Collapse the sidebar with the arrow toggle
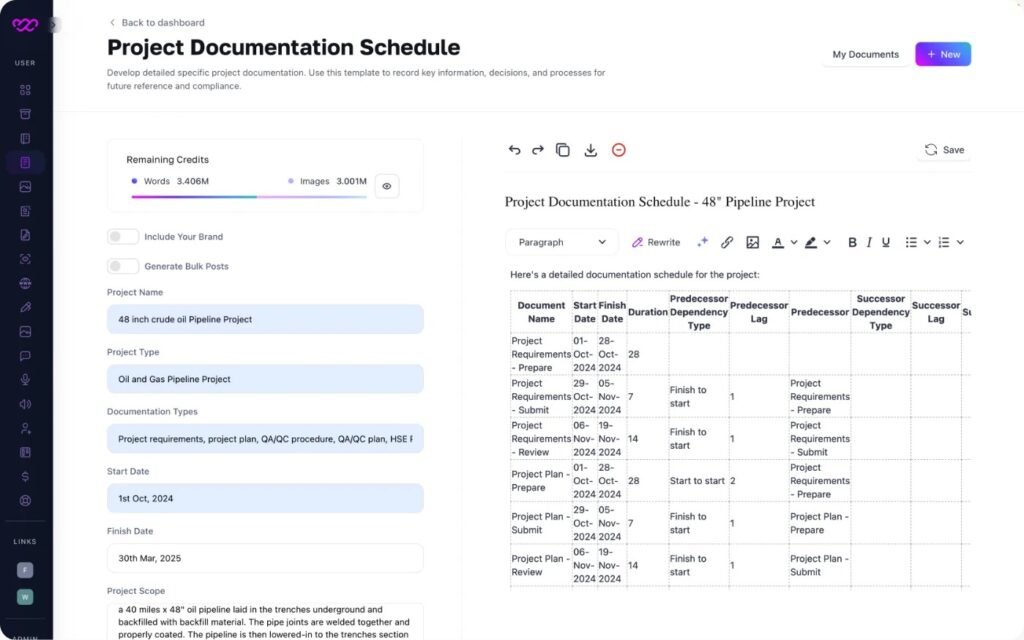Viewport: 1024px width, 640px height. [54, 25]
